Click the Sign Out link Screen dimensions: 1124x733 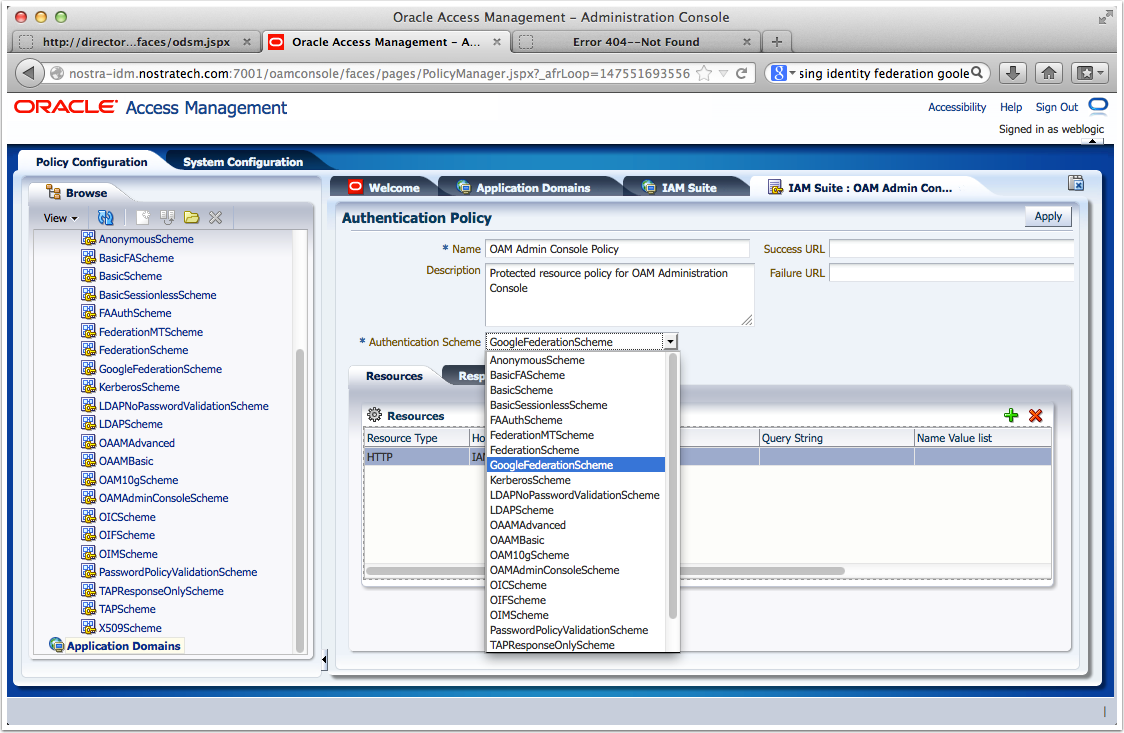click(1059, 106)
